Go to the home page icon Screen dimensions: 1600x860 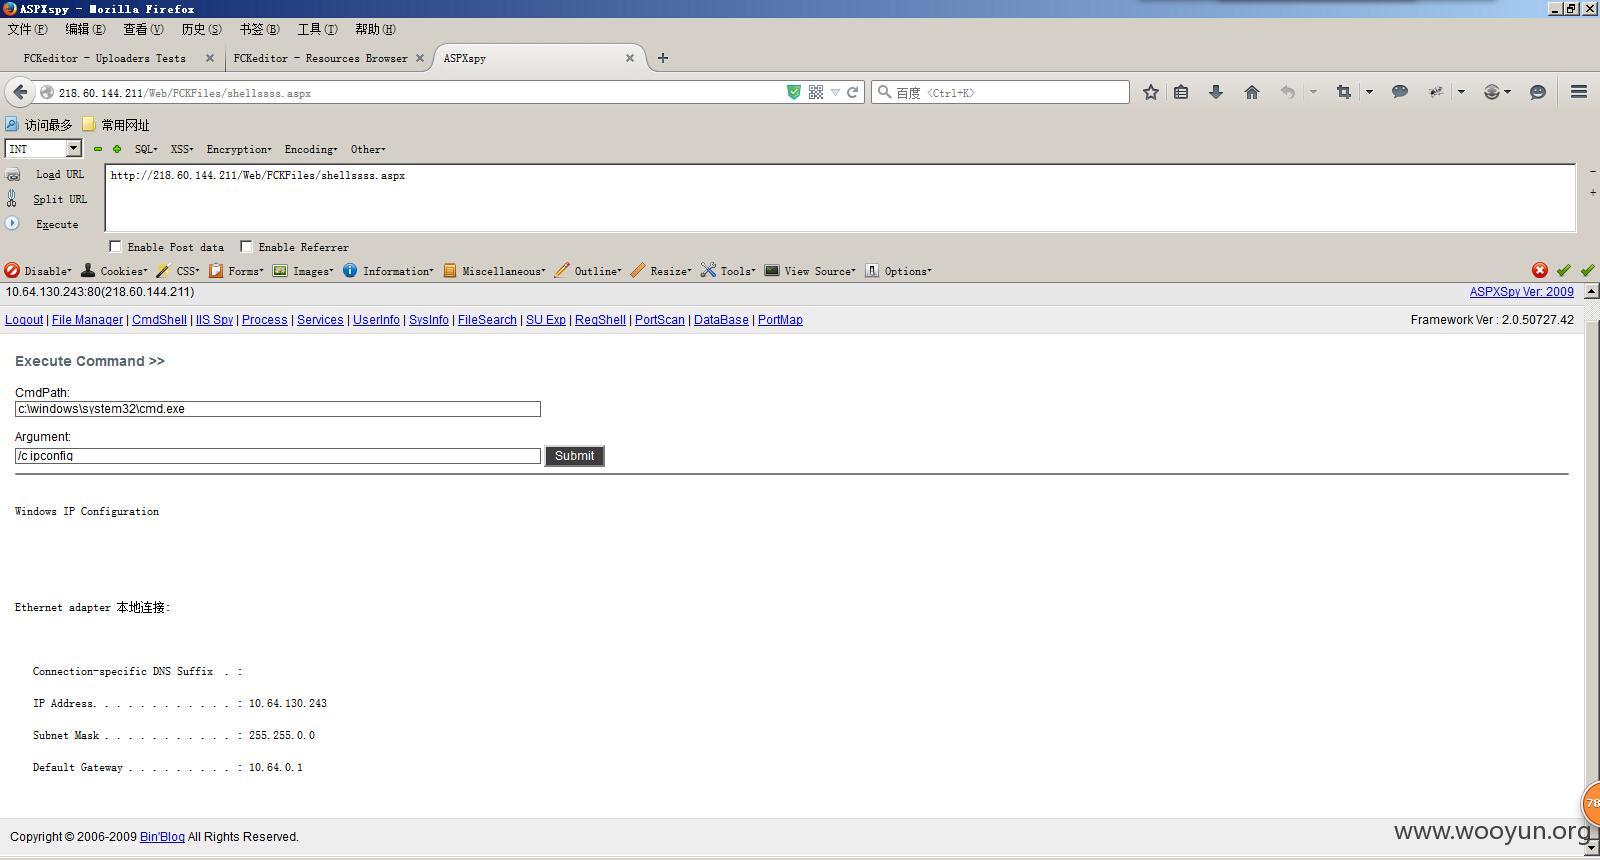1251,92
